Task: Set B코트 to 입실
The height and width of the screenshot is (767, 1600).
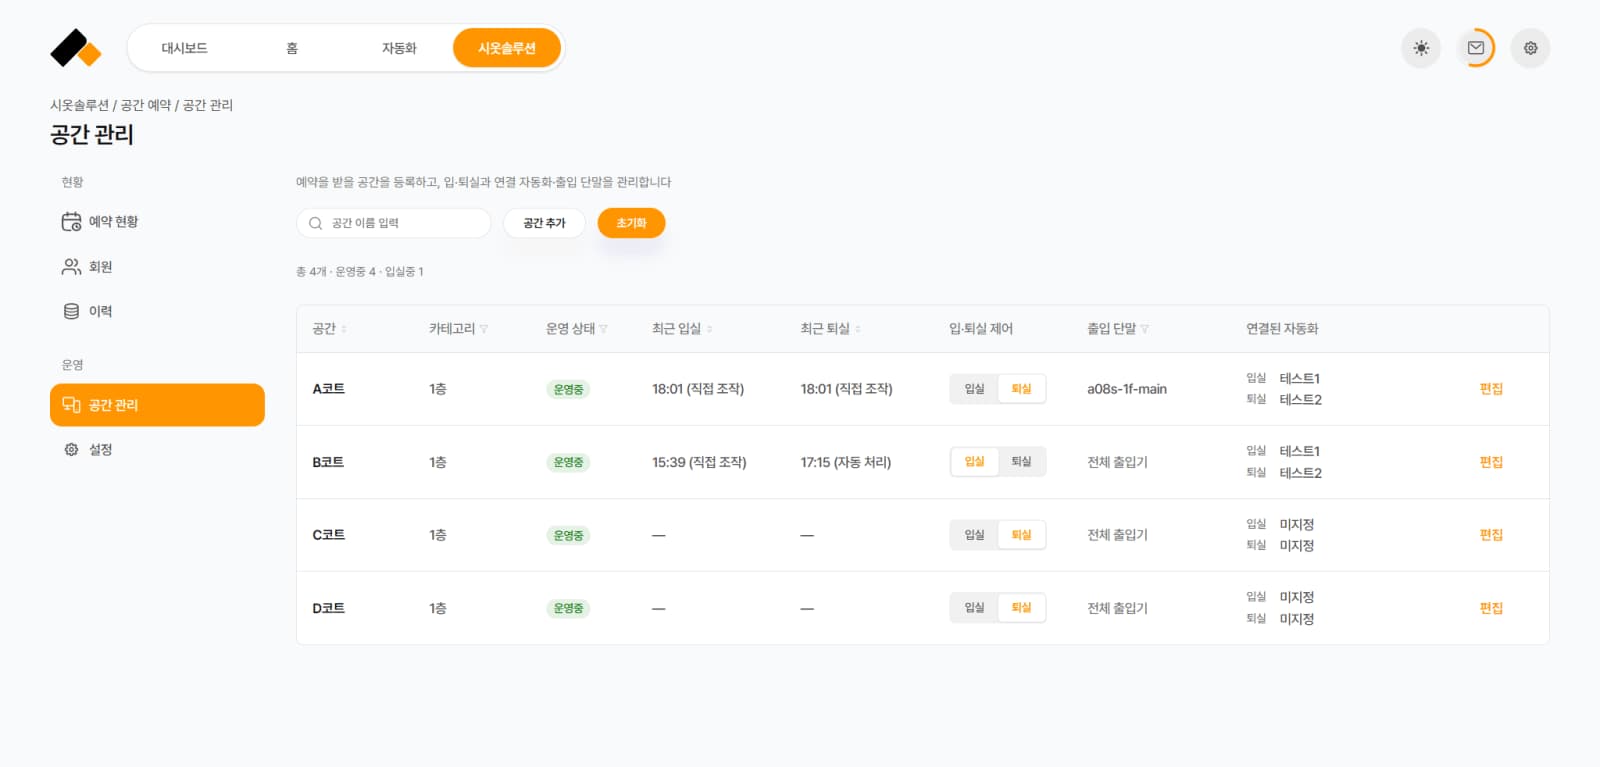Action: (x=975, y=462)
